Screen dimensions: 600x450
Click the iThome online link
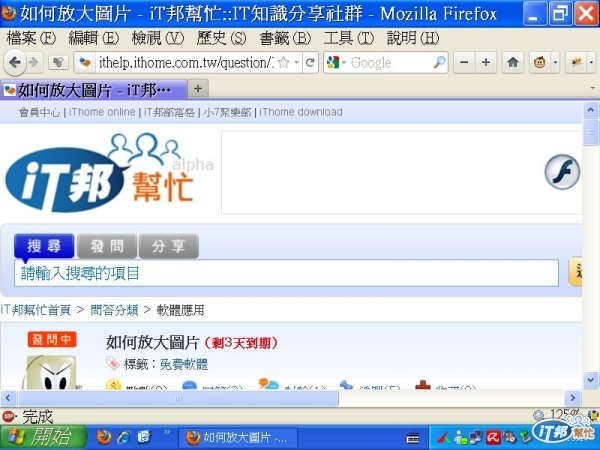(102, 112)
